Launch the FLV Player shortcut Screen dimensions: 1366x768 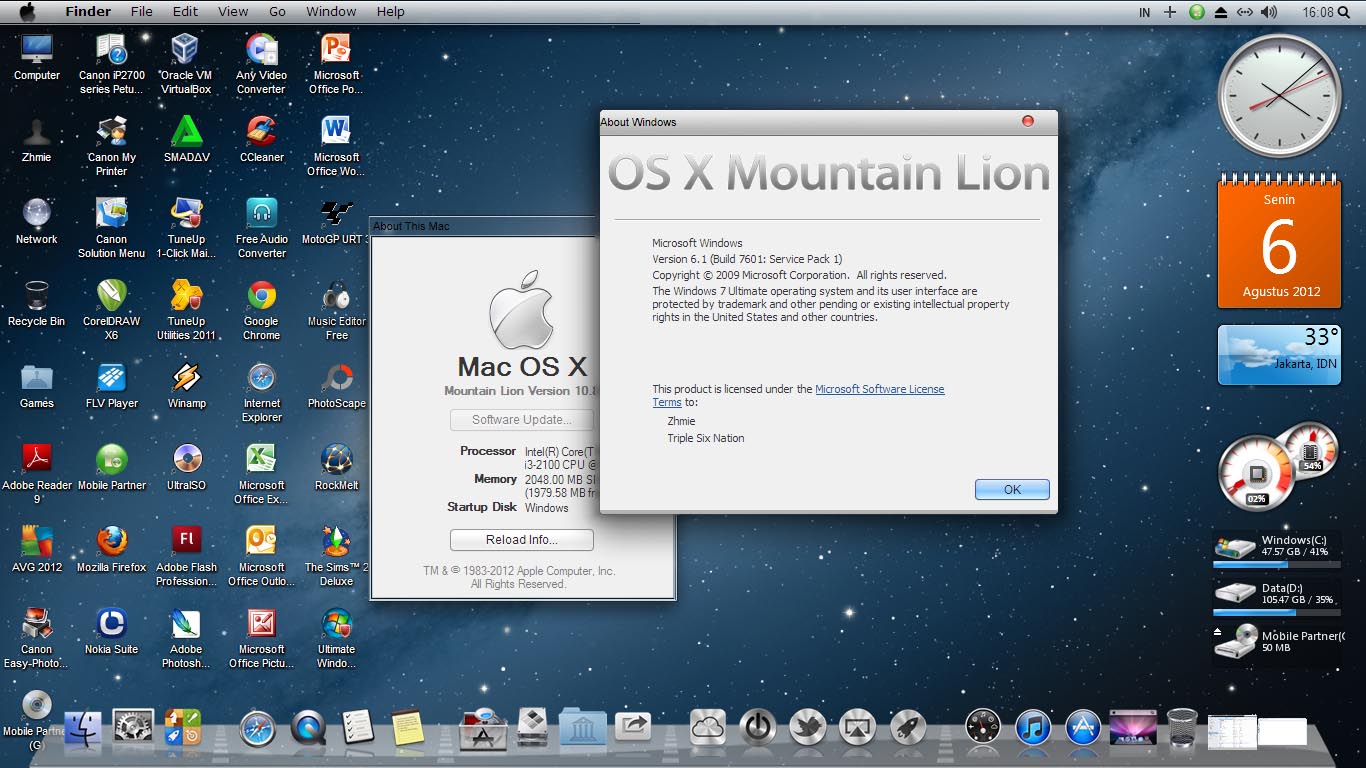click(x=112, y=385)
